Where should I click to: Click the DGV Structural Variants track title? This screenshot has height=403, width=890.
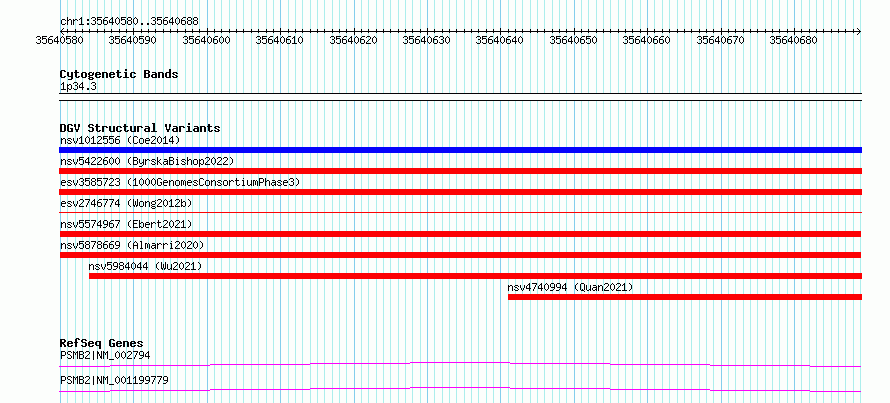click(140, 128)
